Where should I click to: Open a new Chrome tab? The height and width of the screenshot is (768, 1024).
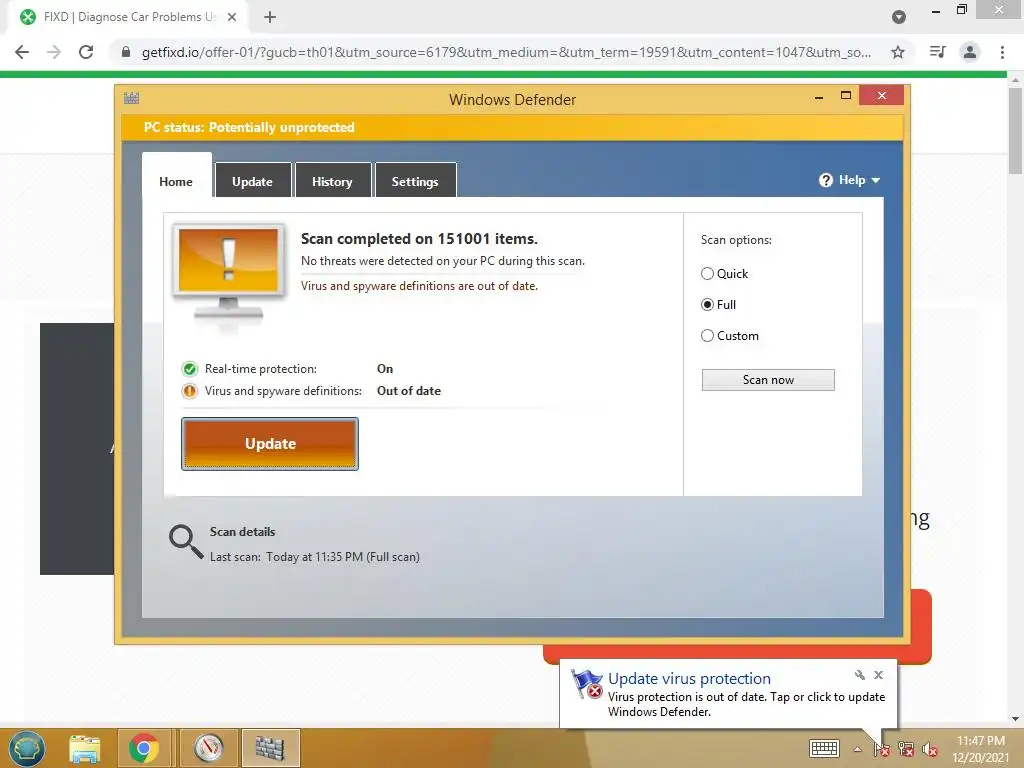pyautogui.click(x=270, y=17)
